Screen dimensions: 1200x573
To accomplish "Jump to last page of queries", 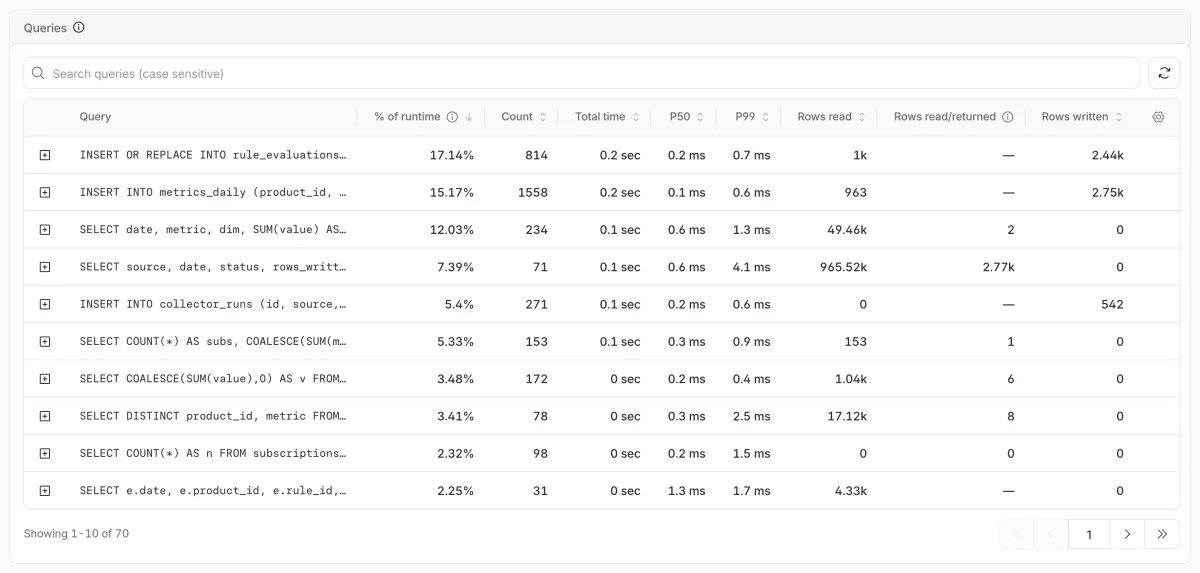I will point(1162,534).
